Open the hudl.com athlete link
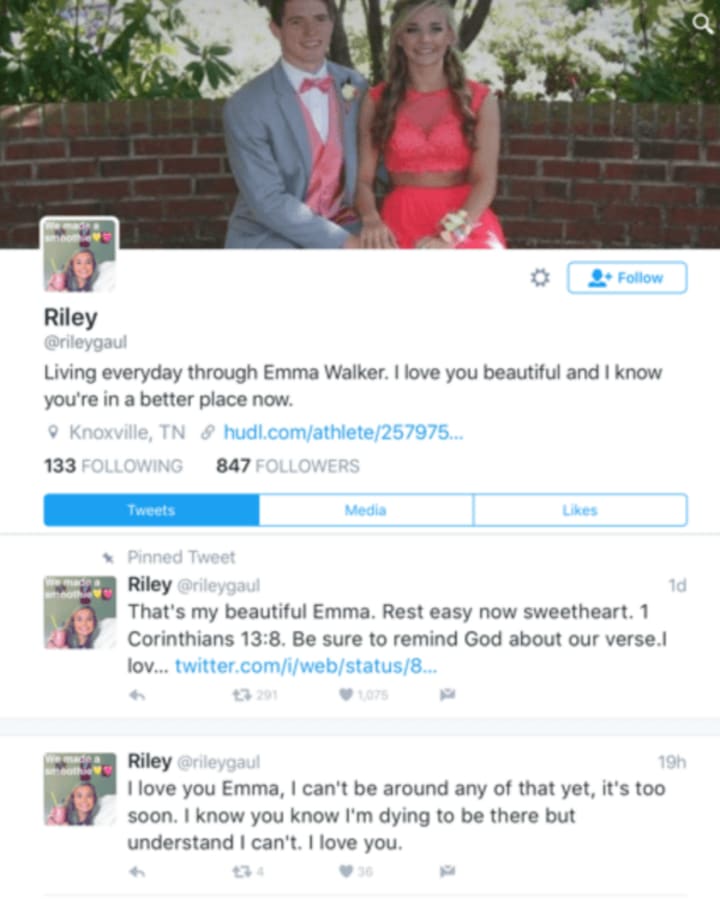This screenshot has width=720, height=900. (343, 432)
